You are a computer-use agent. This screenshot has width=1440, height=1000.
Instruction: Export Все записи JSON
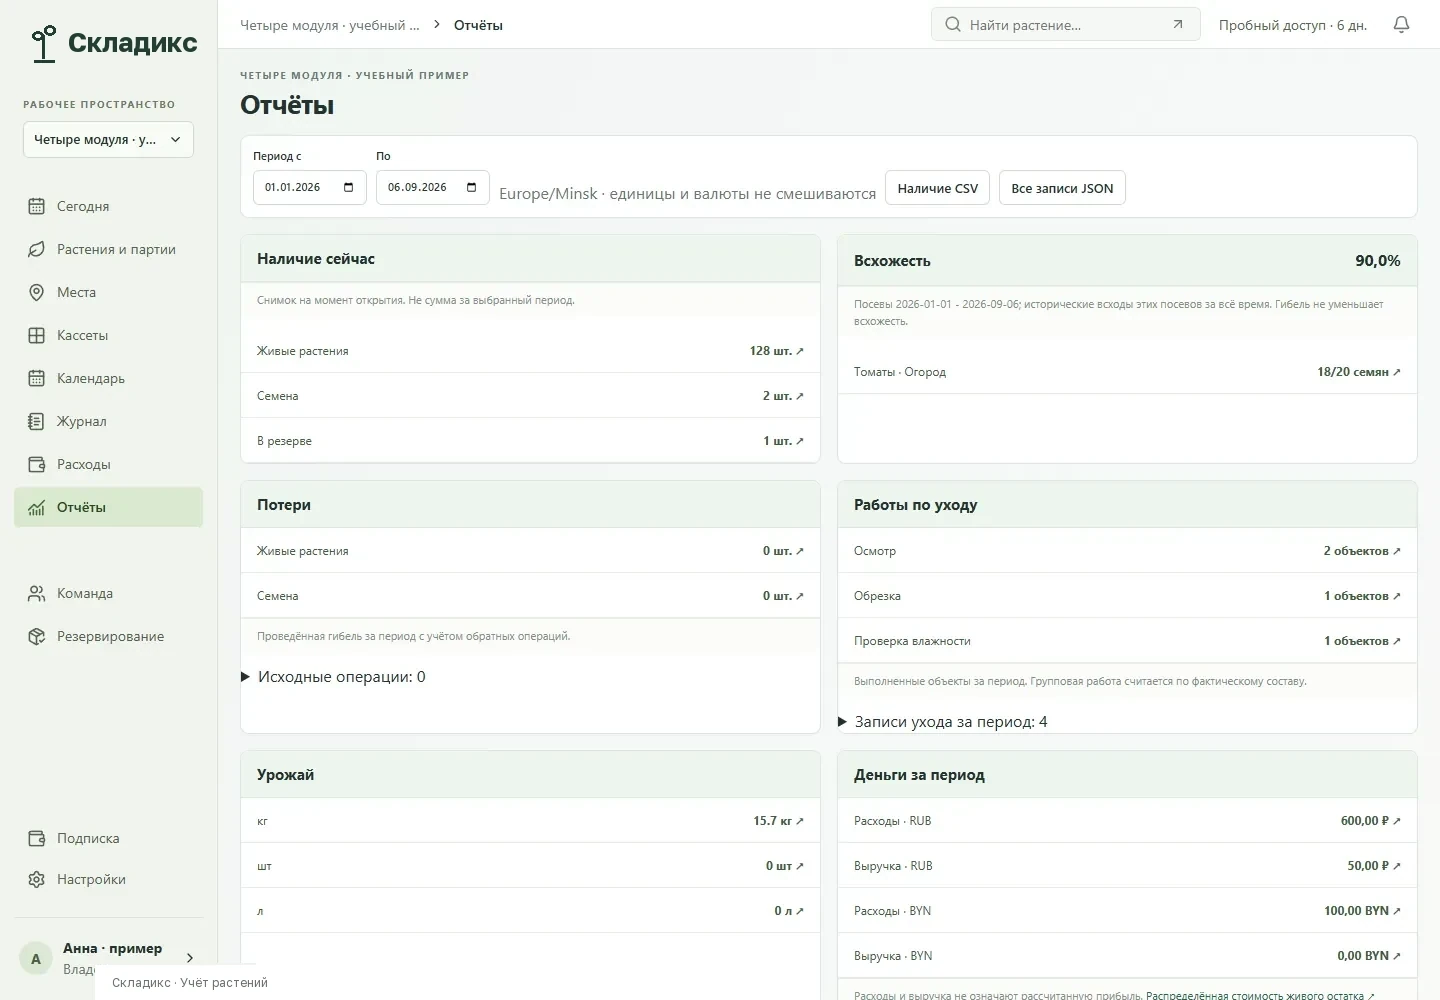(x=1062, y=188)
